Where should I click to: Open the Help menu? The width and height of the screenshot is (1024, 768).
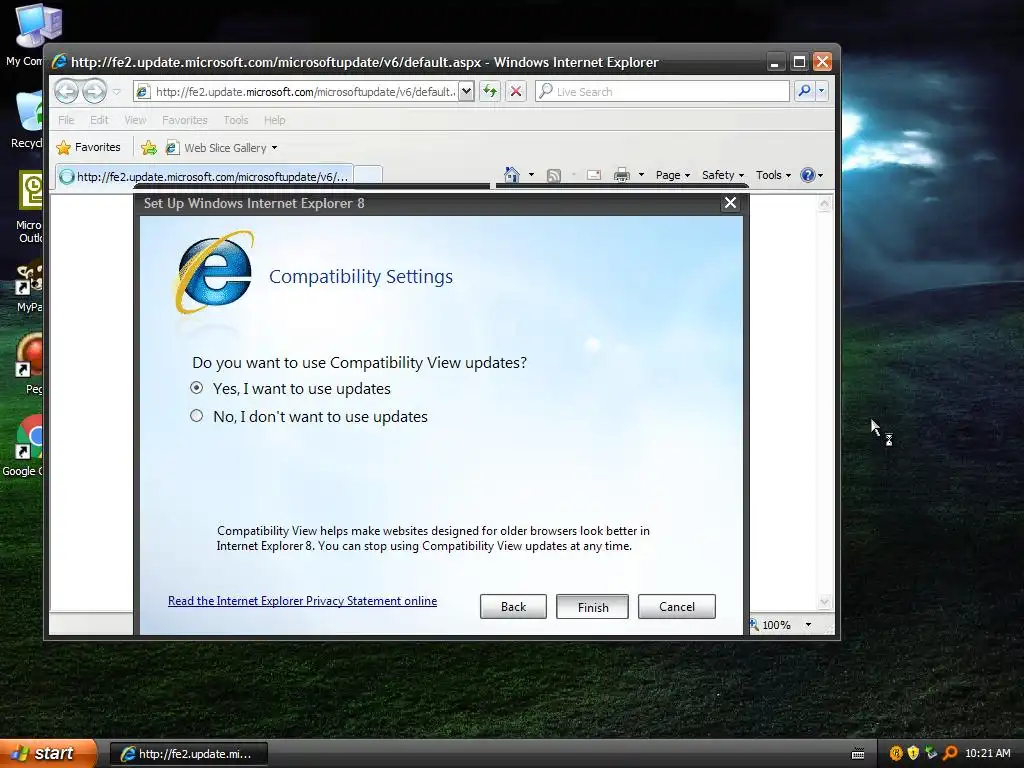(274, 120)
